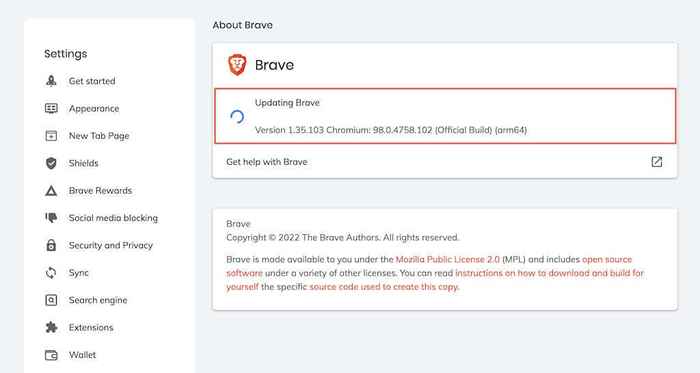The height and width of the screenshot is (373, 700).
Task: Click the thumbs-down Social media blocking icon
Action: coord(51,218)
